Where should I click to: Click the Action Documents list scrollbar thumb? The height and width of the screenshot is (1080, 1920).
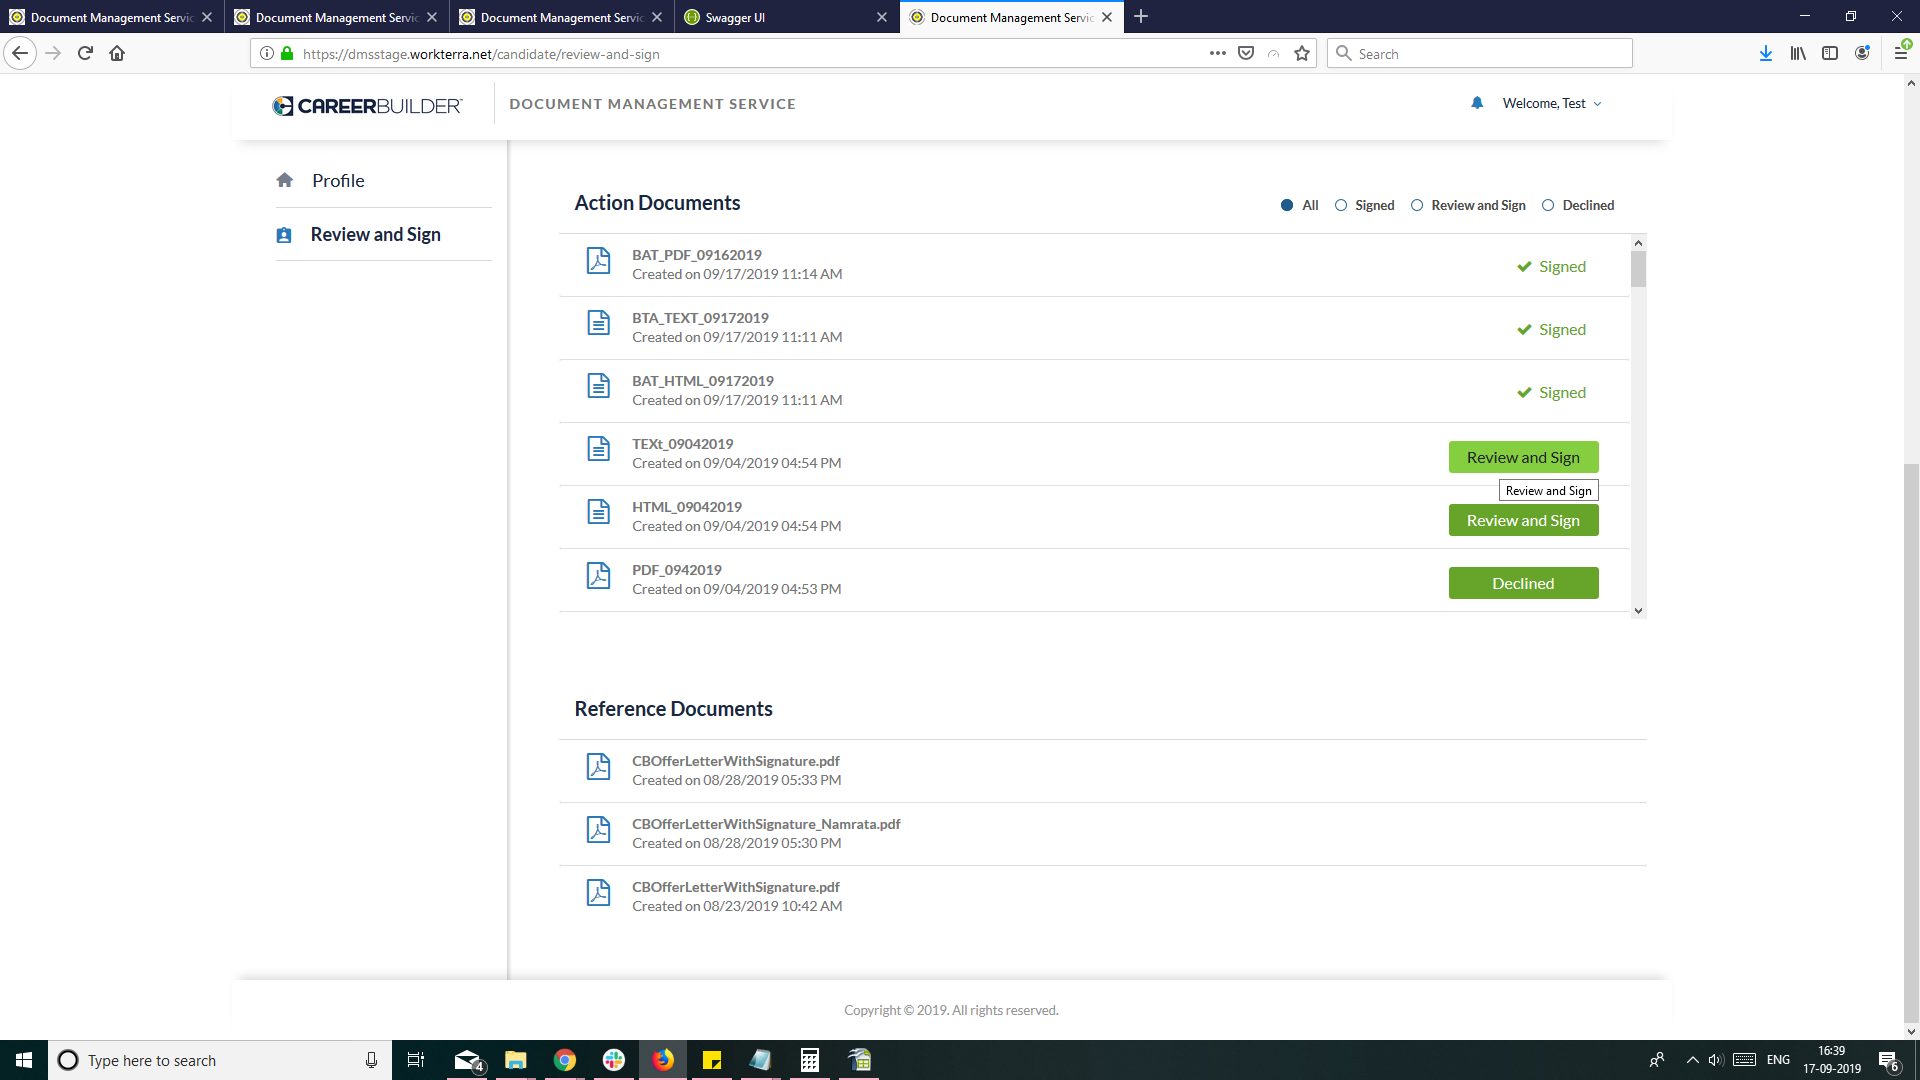[x=1638, y=269]
